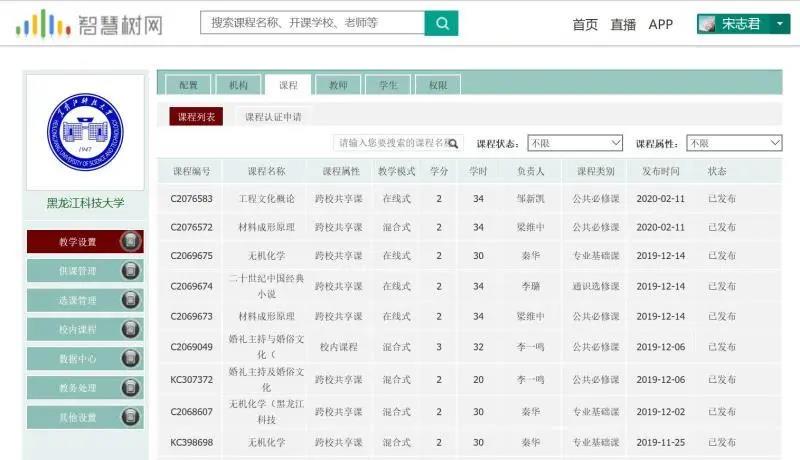Open the 课程认证申请 sub-tab

point(273,117)
